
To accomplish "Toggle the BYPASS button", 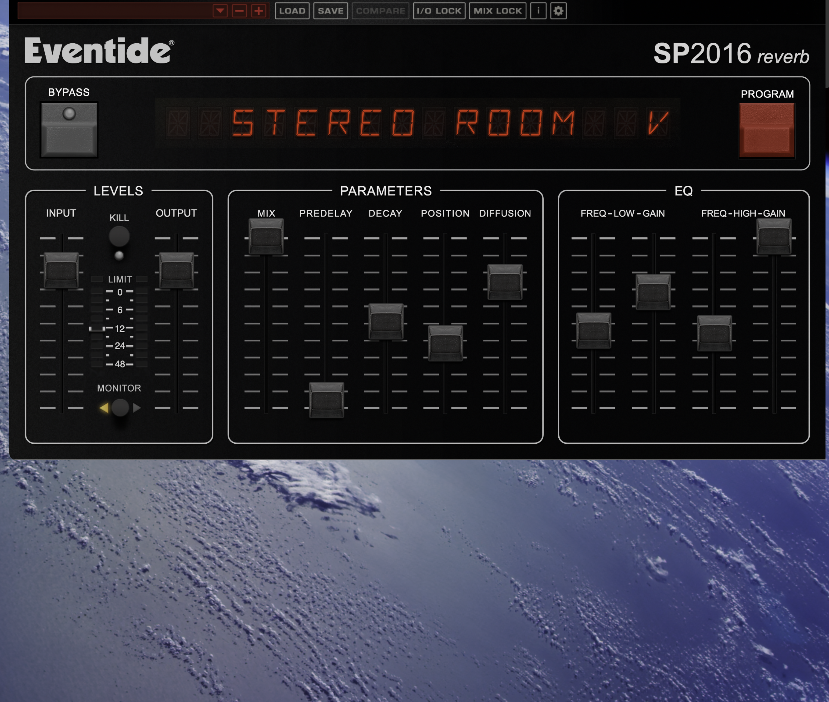I will pos(68,129).
